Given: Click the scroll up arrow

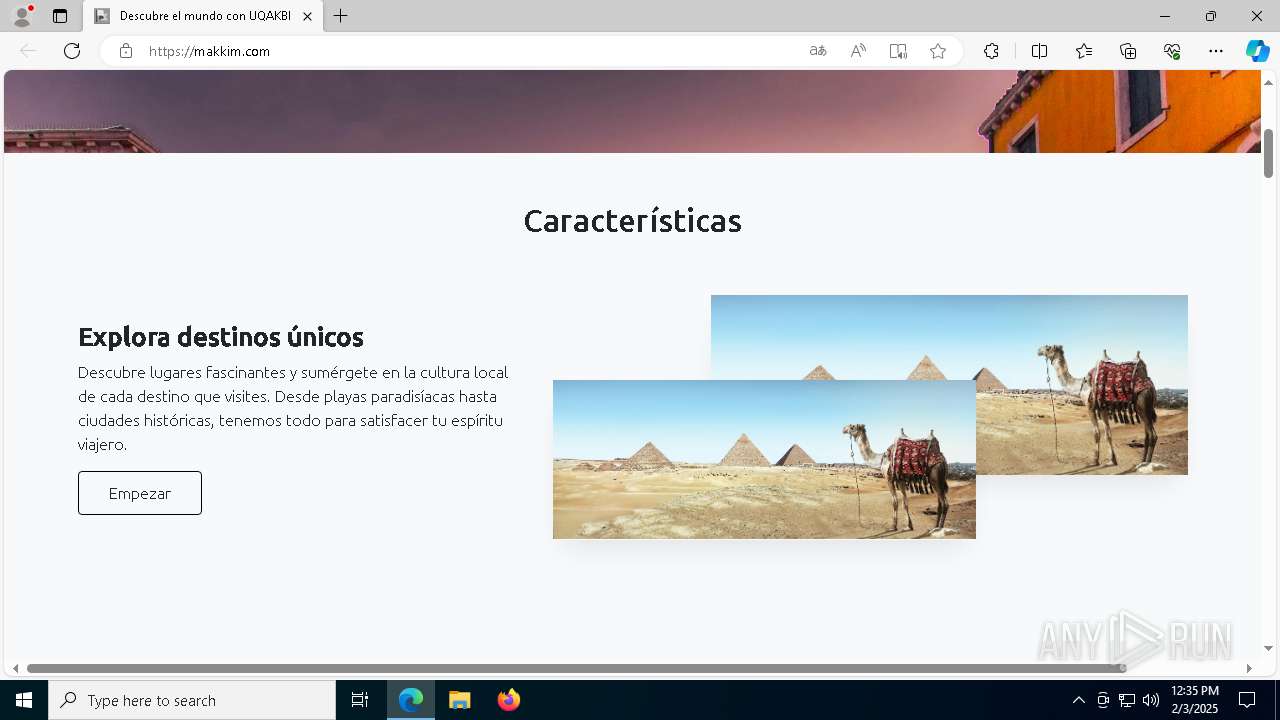Looking at the screenshot, I should [x=1268, y=82].
